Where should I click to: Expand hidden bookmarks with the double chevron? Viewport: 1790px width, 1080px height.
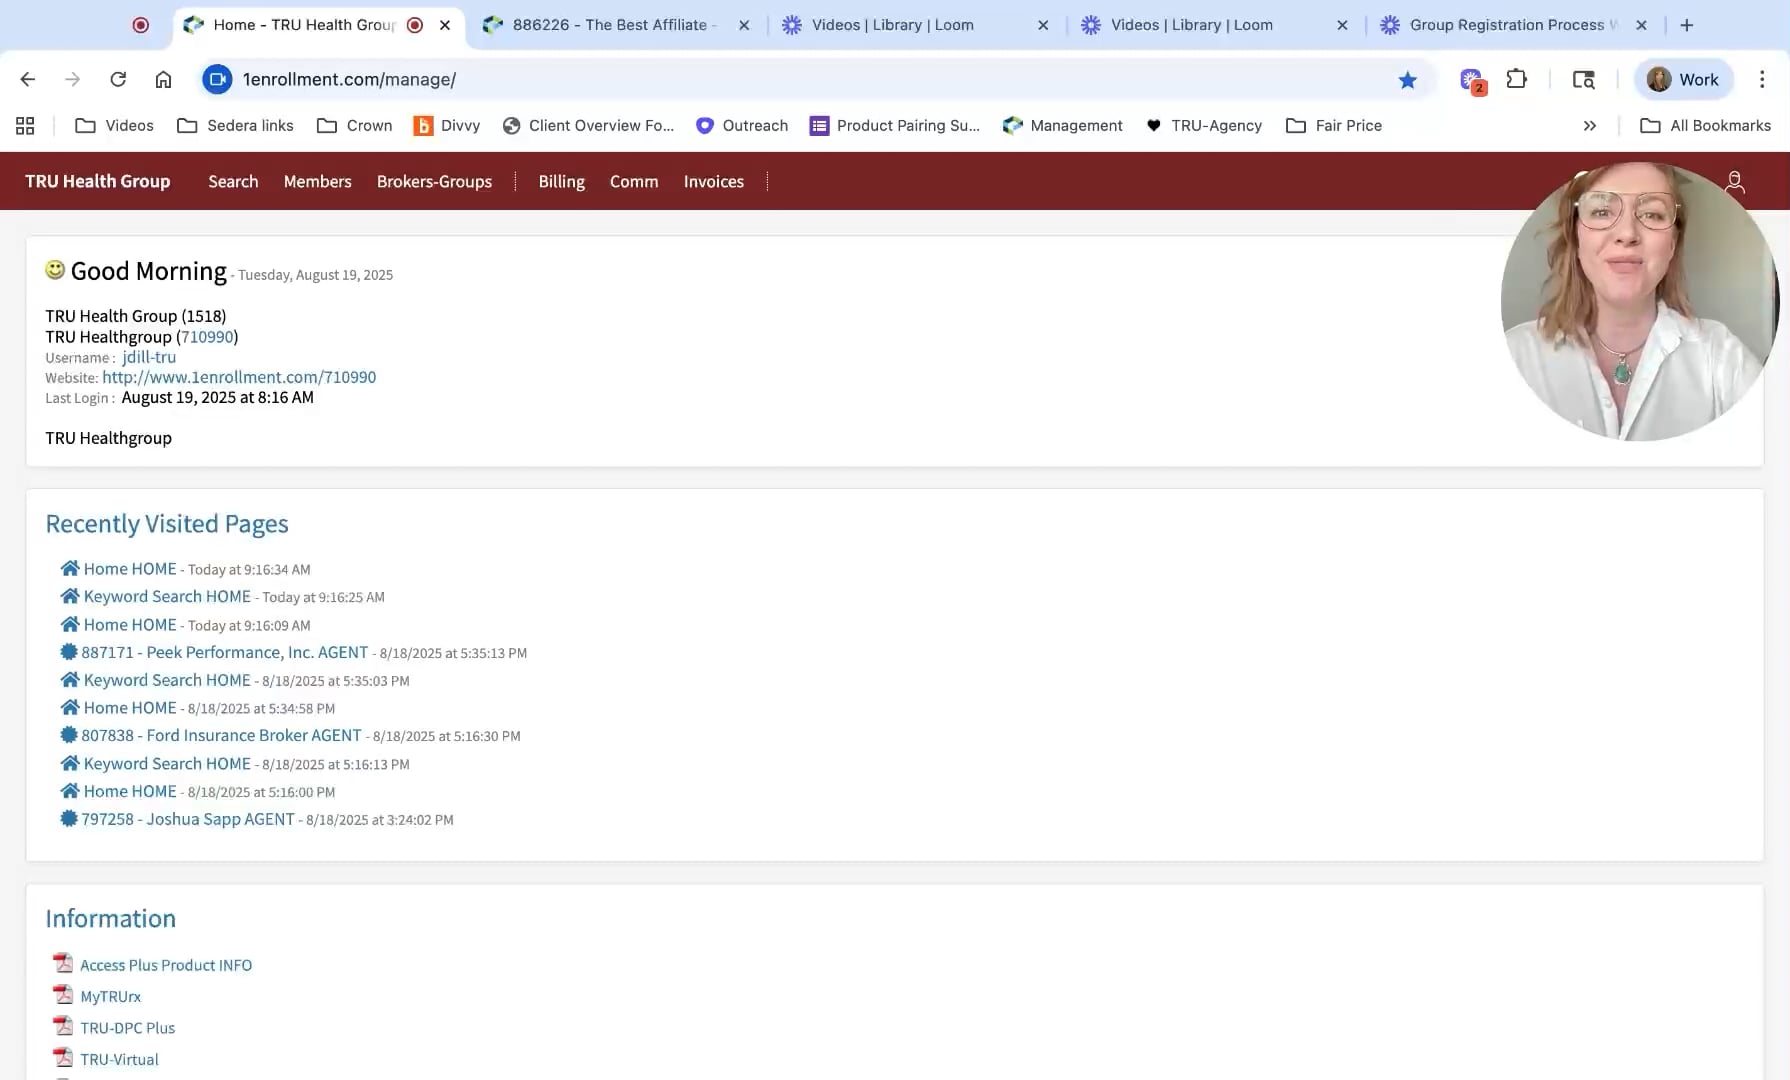pyautogui.click(x=1590, y=125)
